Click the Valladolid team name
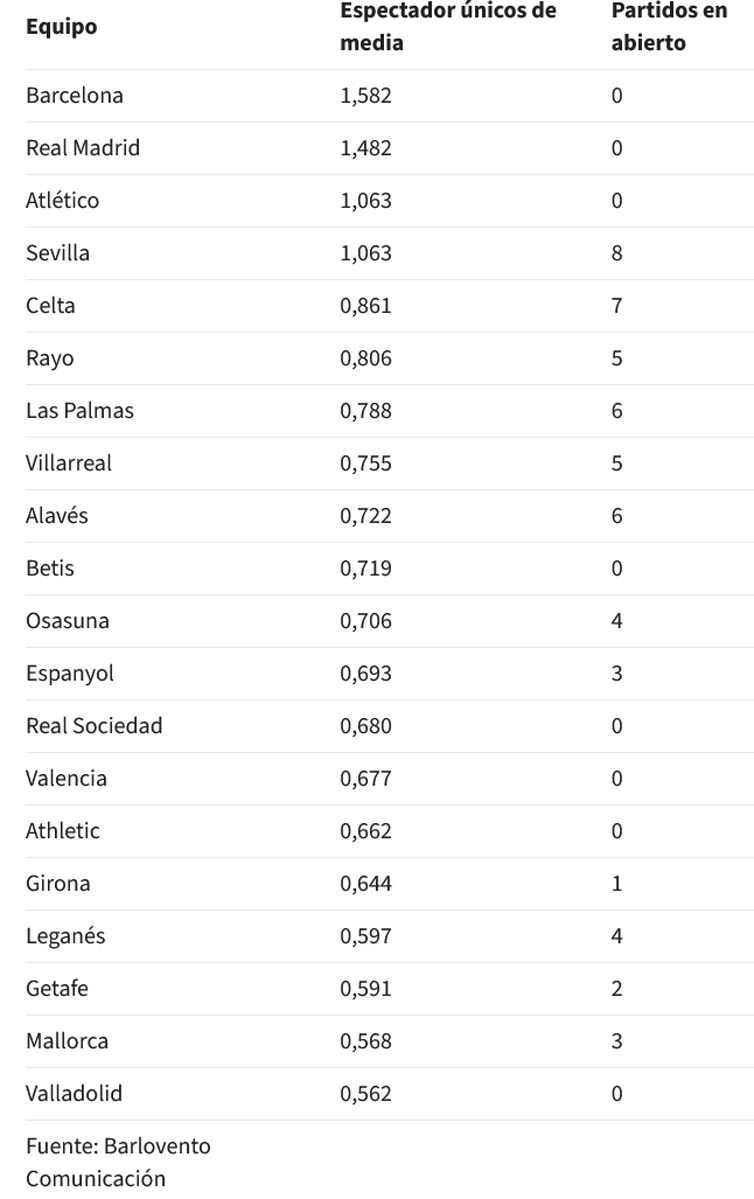The height and width of the screenshot is (1199, 754). (x=73, y=1093)
